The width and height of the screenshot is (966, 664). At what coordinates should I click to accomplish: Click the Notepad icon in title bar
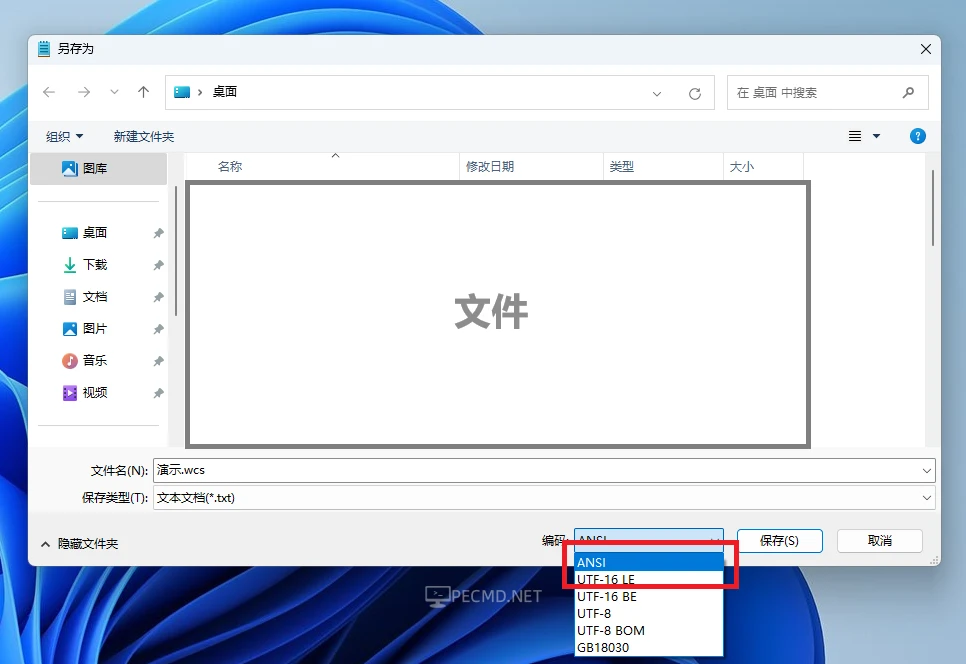click(44, 49)
